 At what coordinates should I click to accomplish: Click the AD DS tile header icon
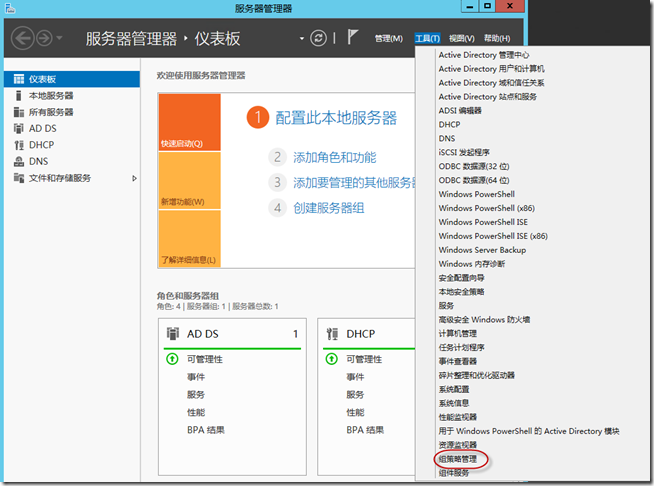click(x=173, y=333)
